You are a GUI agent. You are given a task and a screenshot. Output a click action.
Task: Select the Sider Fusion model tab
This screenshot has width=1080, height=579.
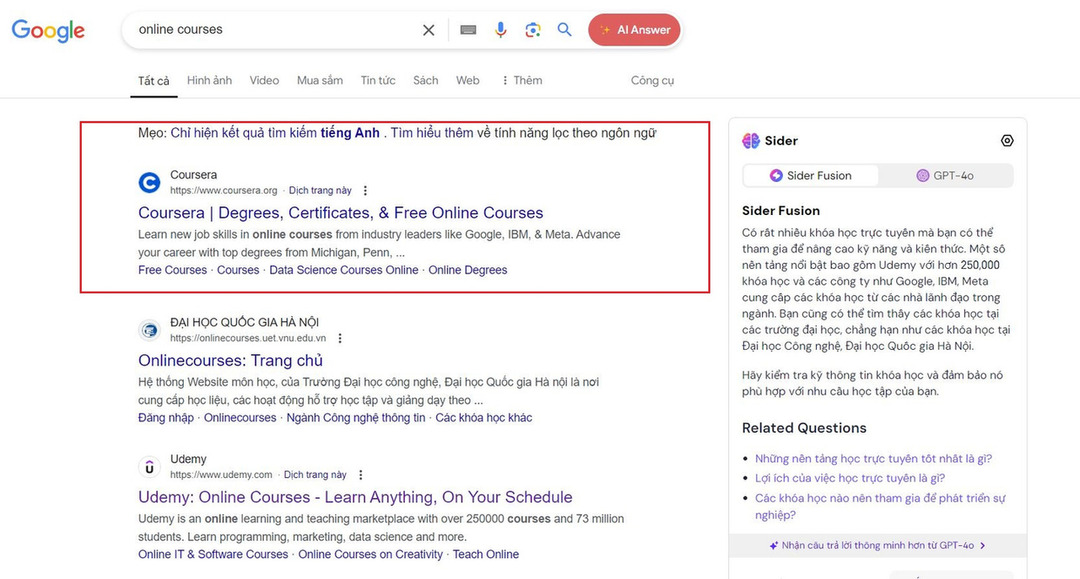click(811, 176)
